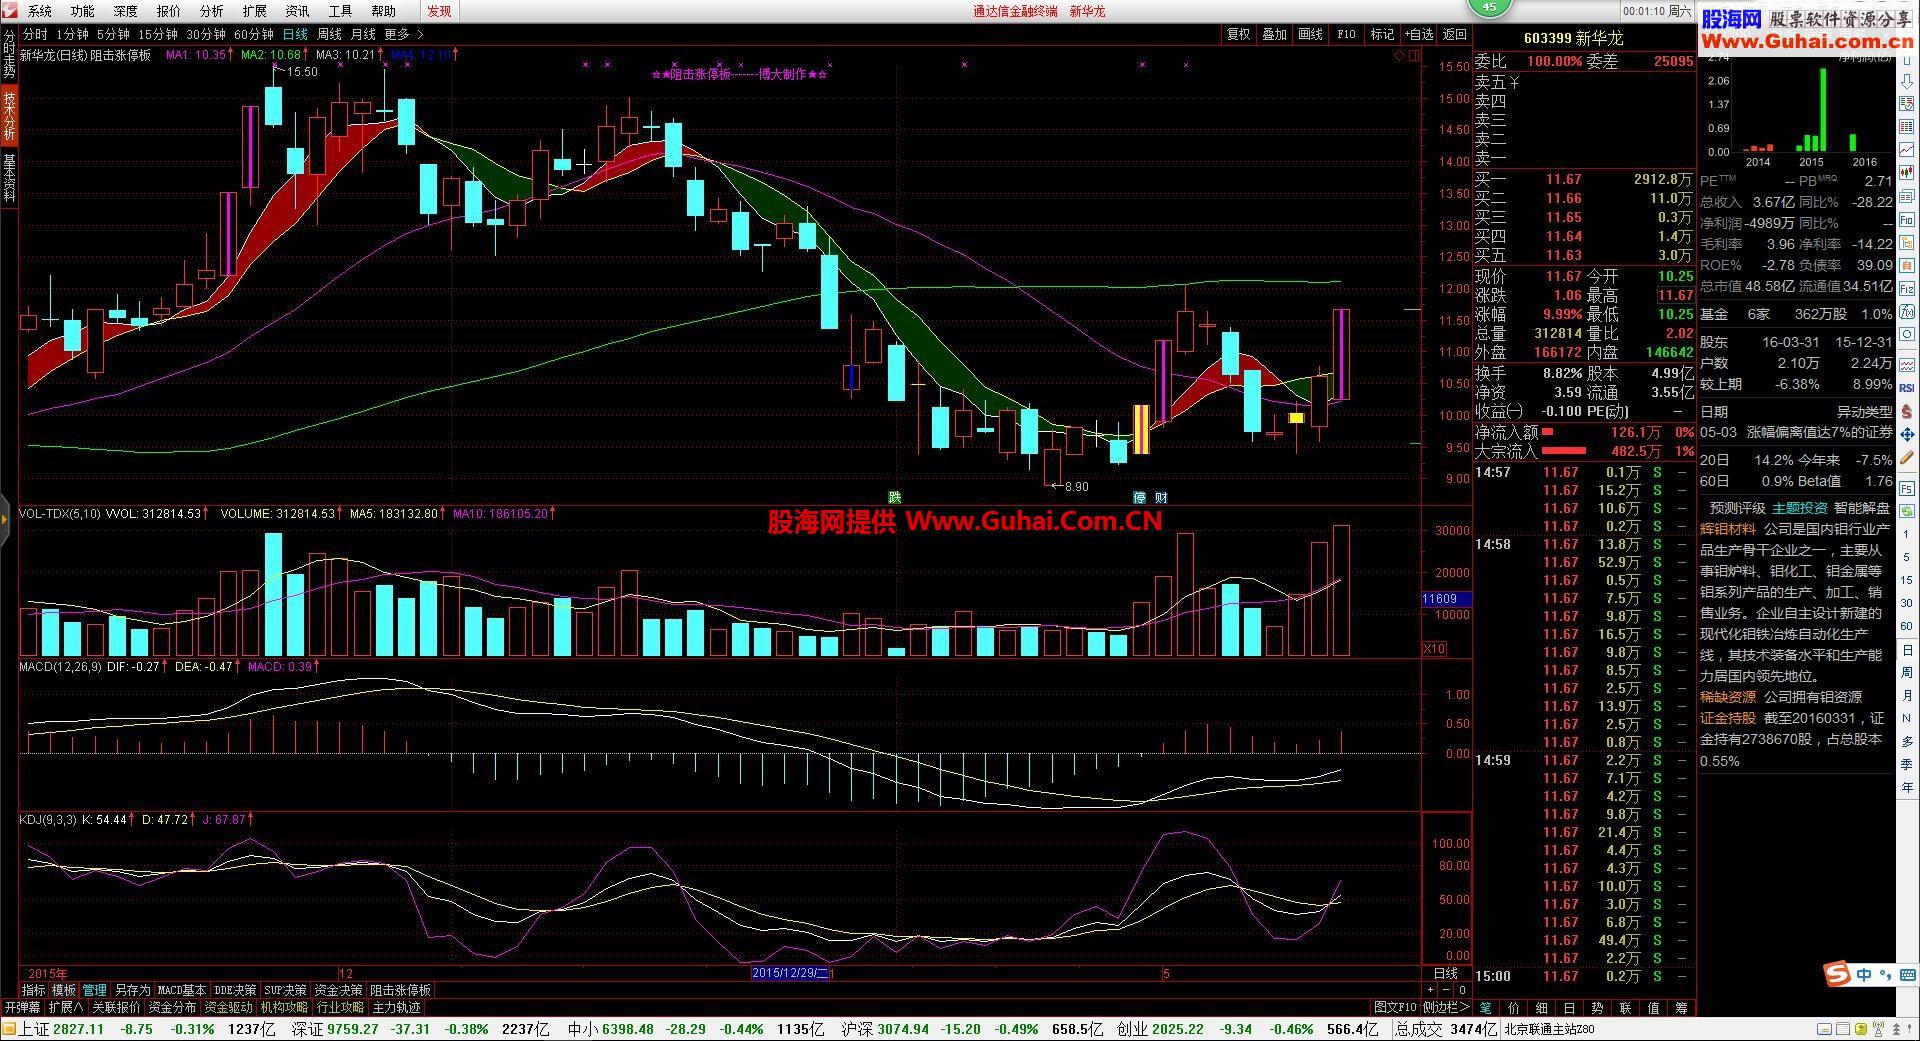Click the X10 volume scale toggle
1920x1041 pixels.
click(1434, 649)
